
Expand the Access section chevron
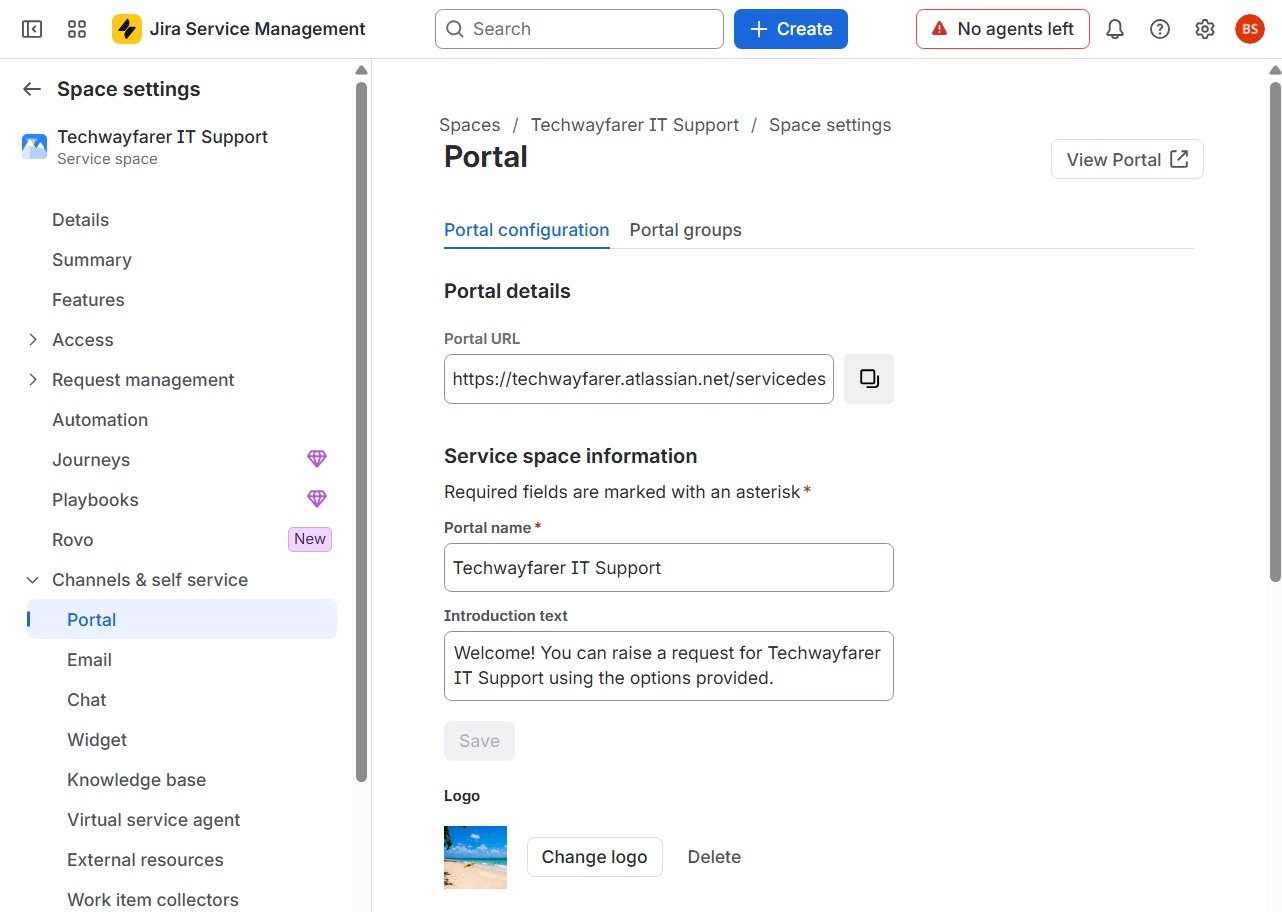[x=33, y=340]
